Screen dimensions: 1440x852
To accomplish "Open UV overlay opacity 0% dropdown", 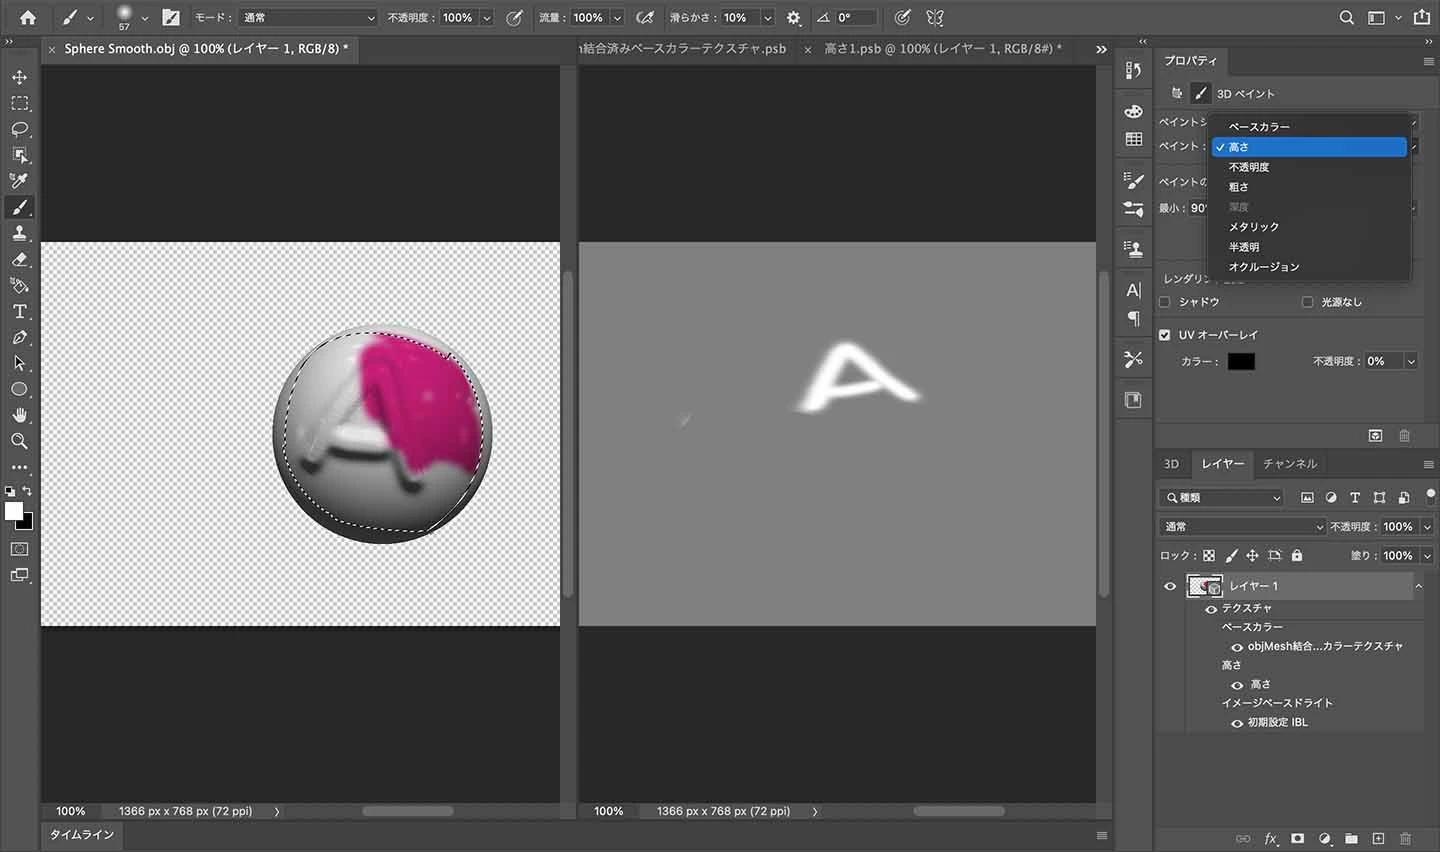I will point(1411,361).
